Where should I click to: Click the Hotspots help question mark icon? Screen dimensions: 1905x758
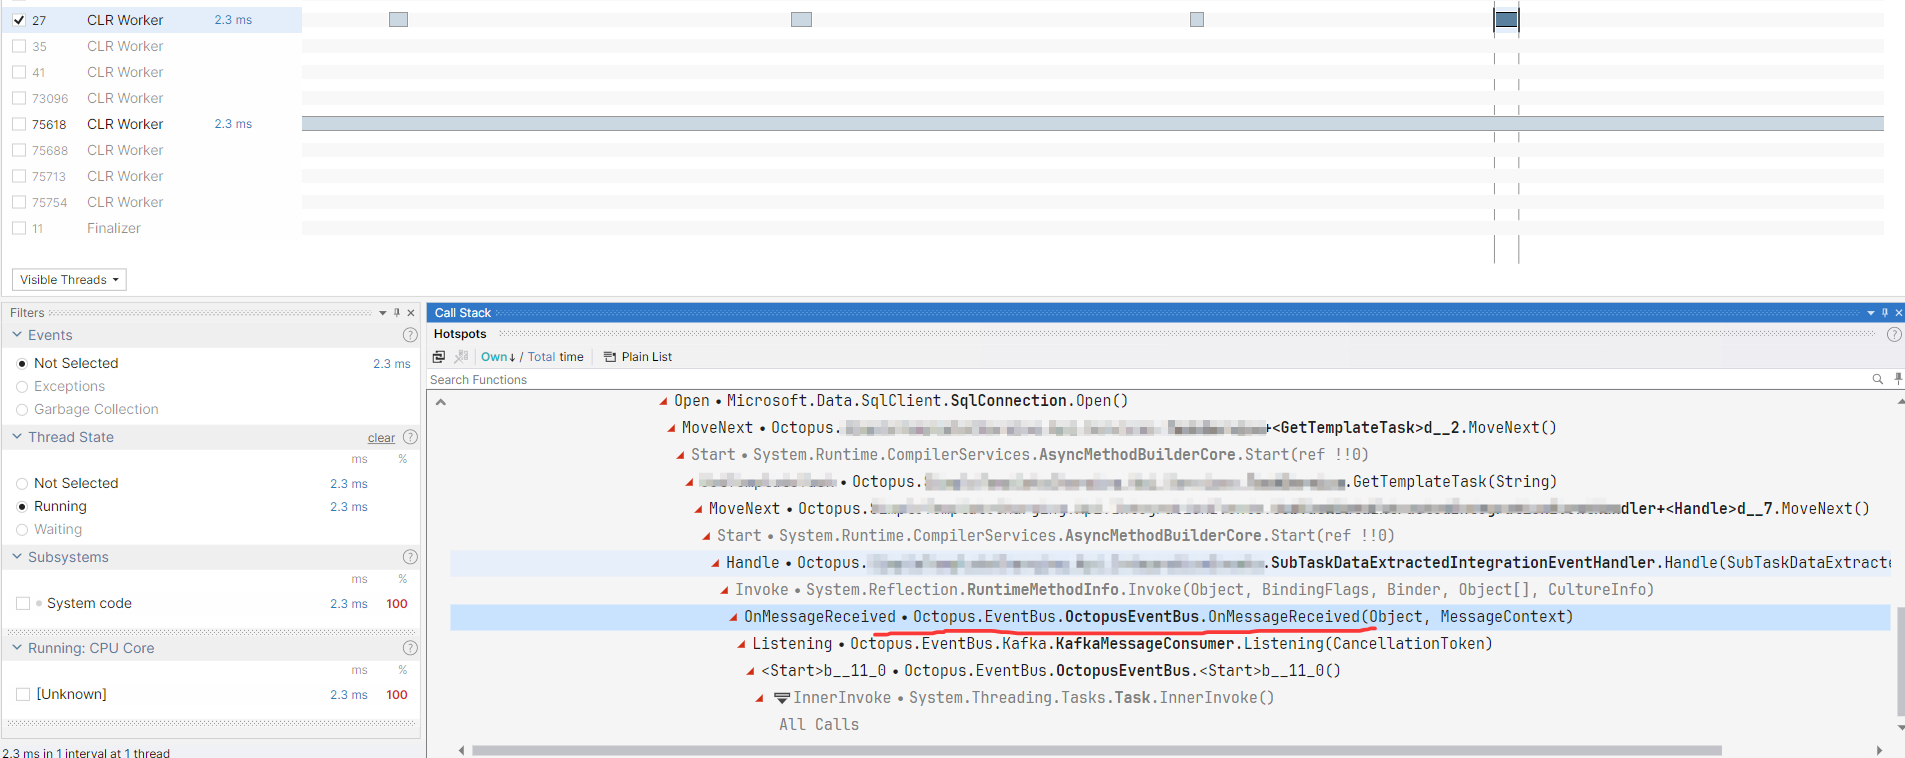point(1893,334)
